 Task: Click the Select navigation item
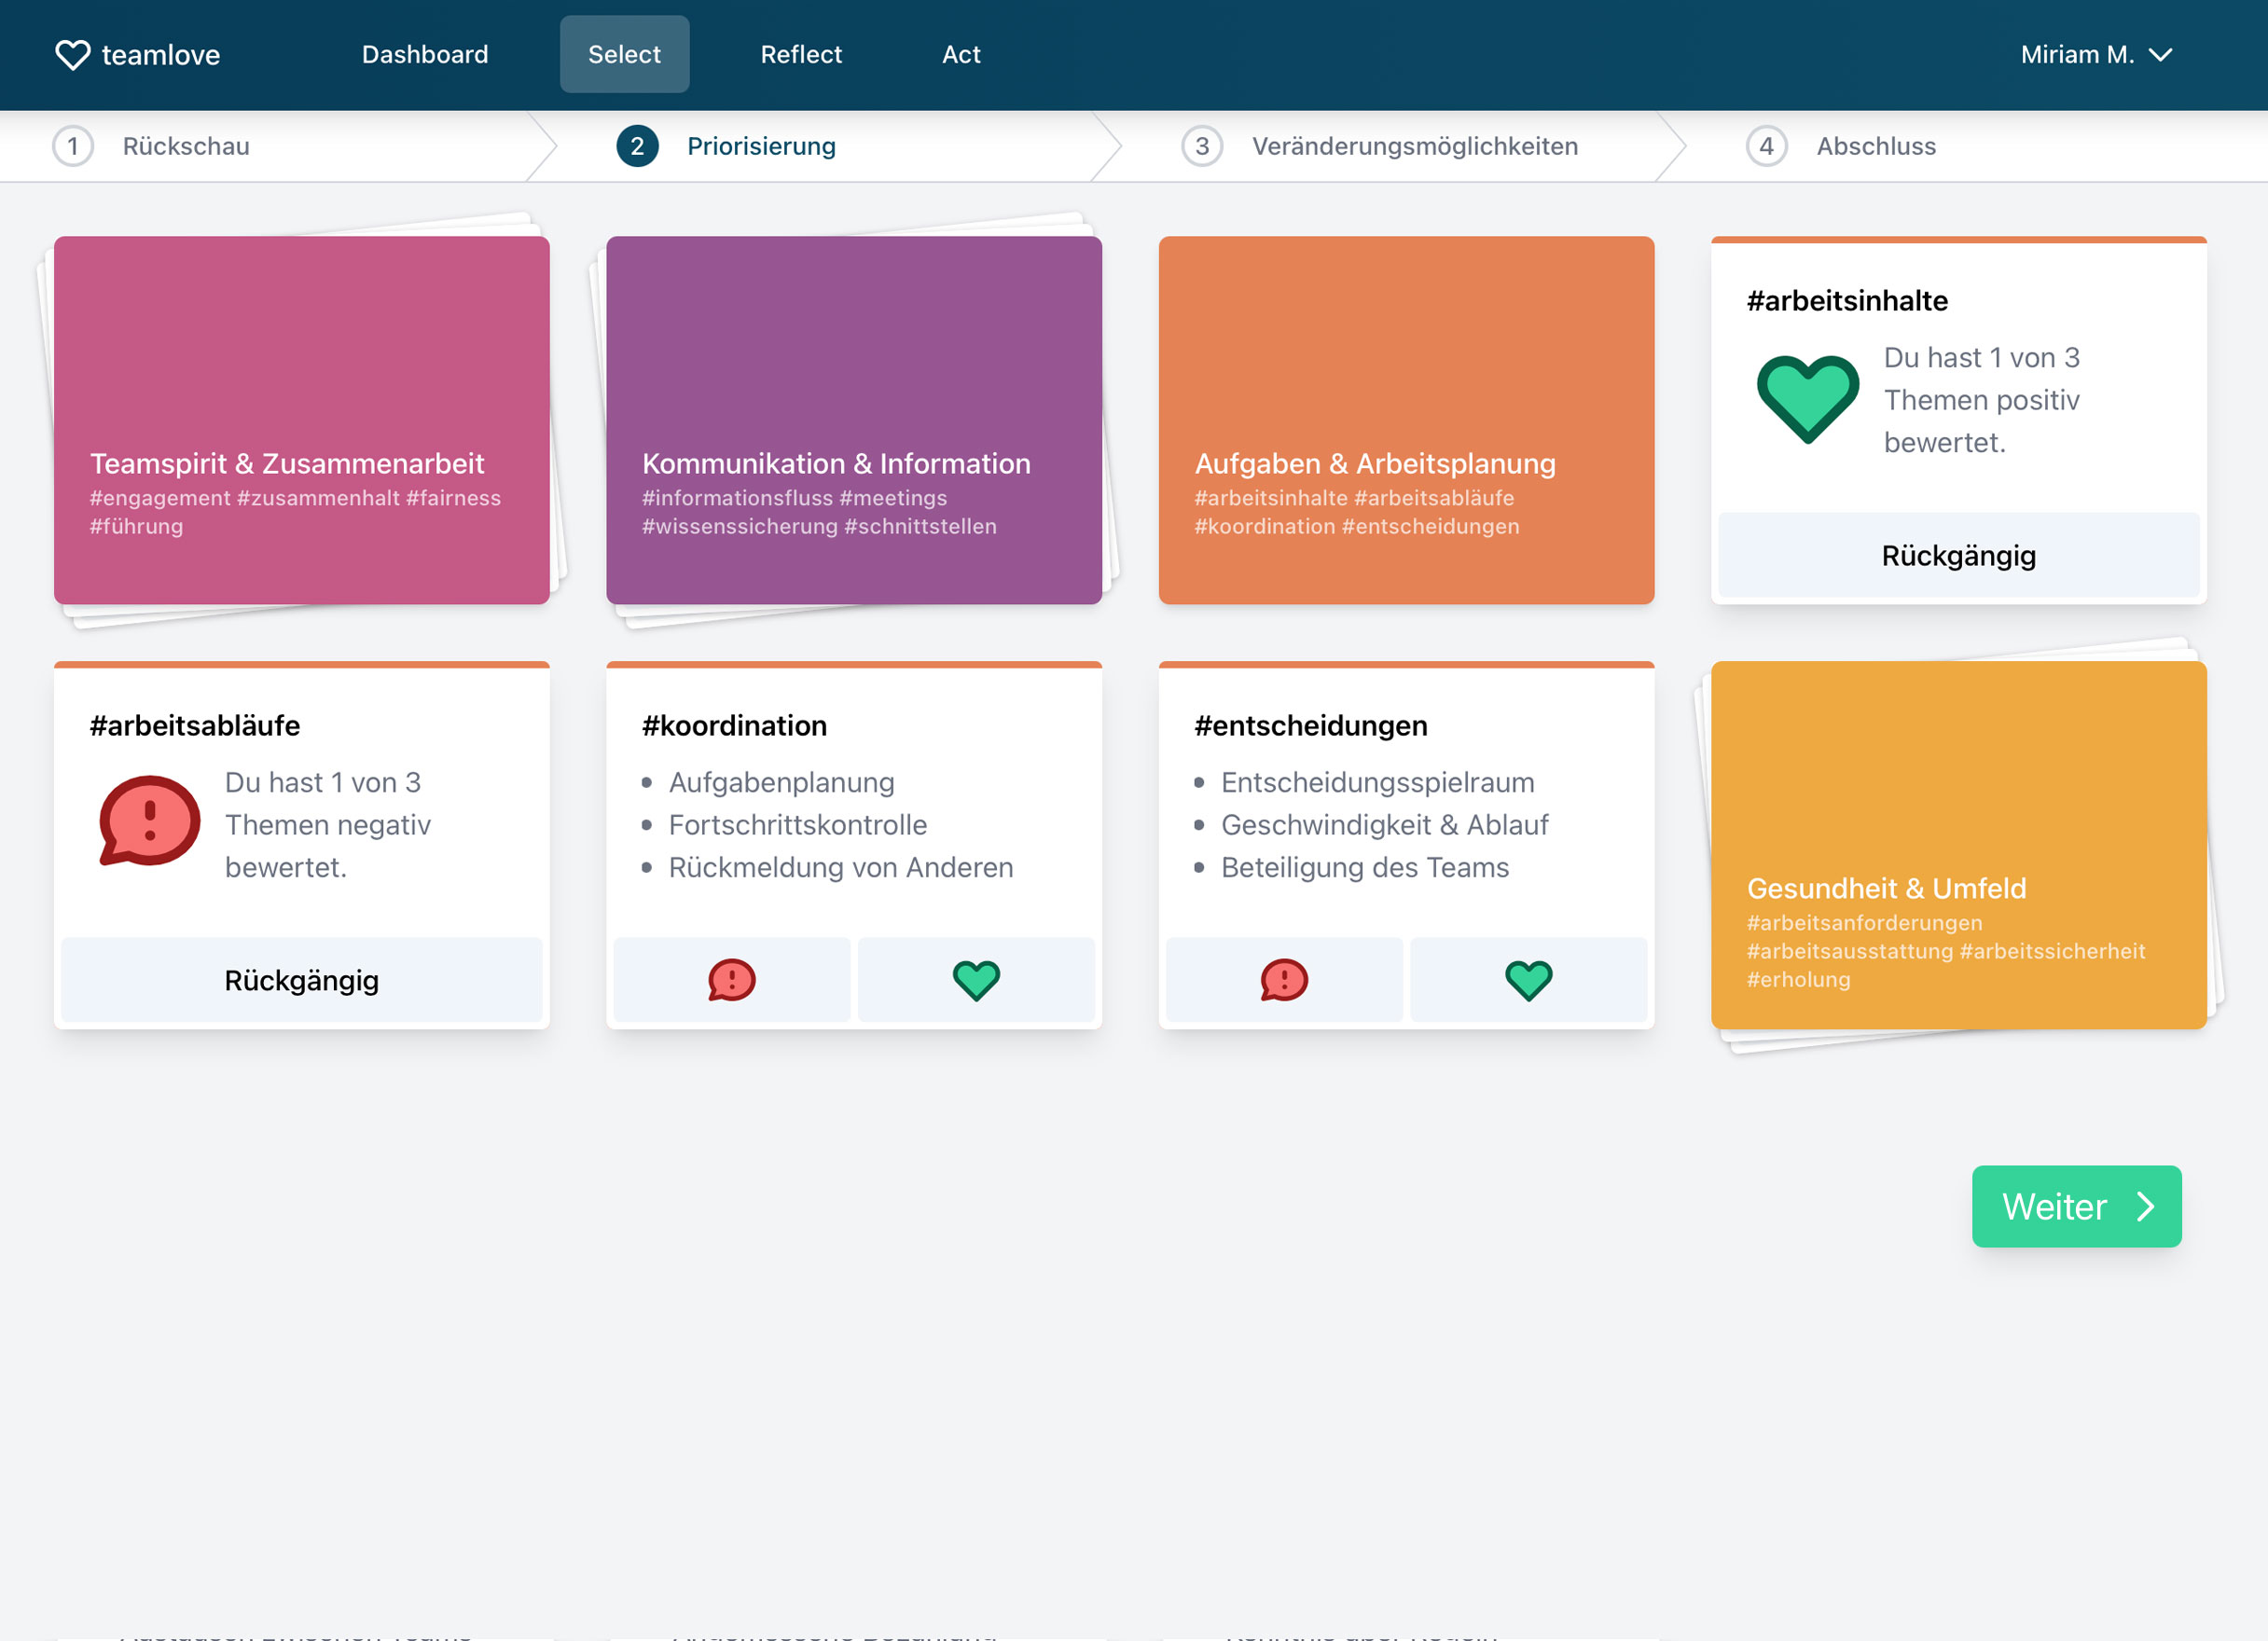625,53
